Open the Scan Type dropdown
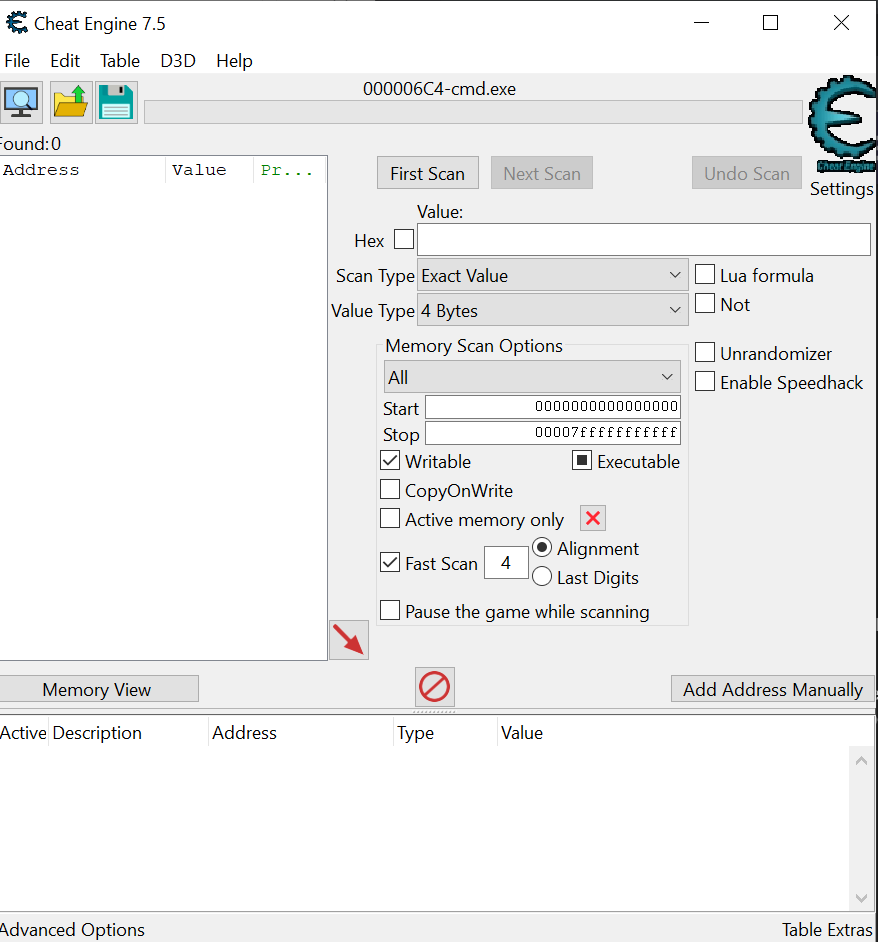The width and height of the screenshot is (878, 942). [x=553, y=275]
